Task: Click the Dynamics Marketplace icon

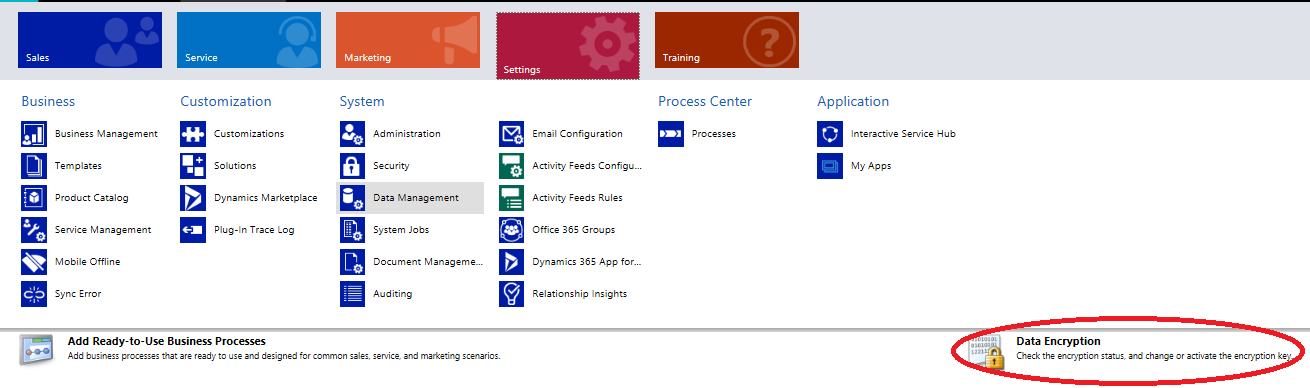Action: (193, 198)
